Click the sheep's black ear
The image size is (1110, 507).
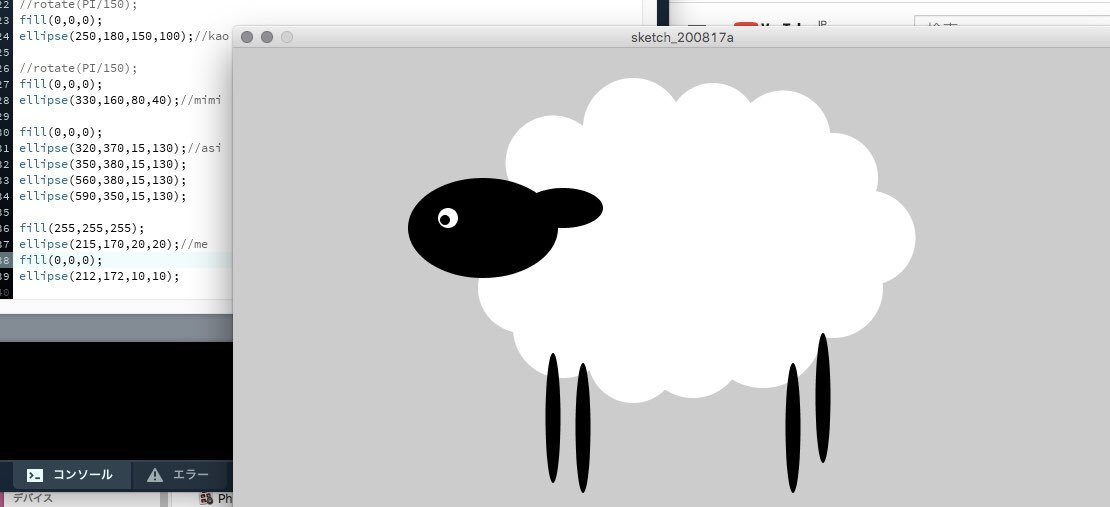click(x=570, y=207)
